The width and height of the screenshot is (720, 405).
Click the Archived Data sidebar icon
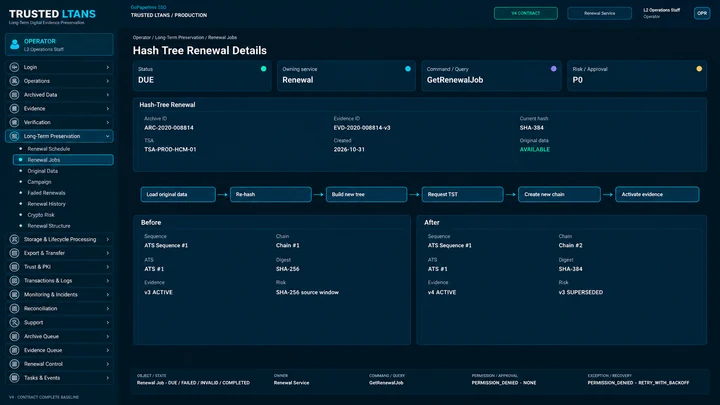pyautogui.click(x=14, y=95)
